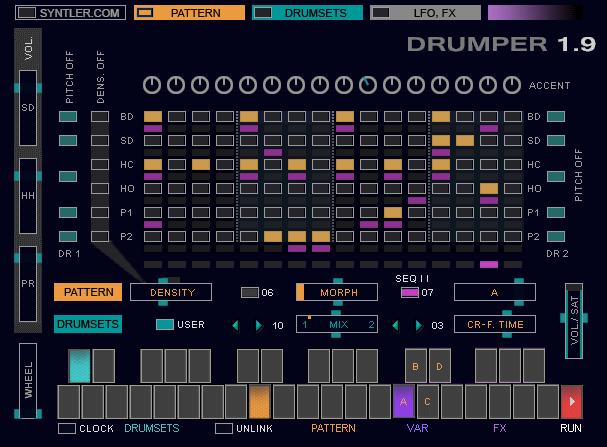Step back the value left of 03
Viewport: 607px width, 447px height.
(395, 325)
